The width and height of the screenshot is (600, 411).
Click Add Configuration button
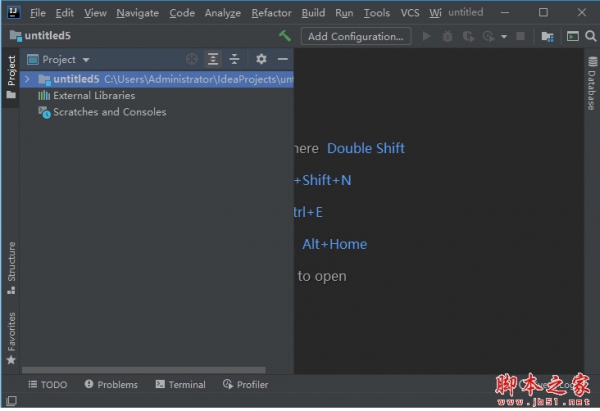coord(356,36)
